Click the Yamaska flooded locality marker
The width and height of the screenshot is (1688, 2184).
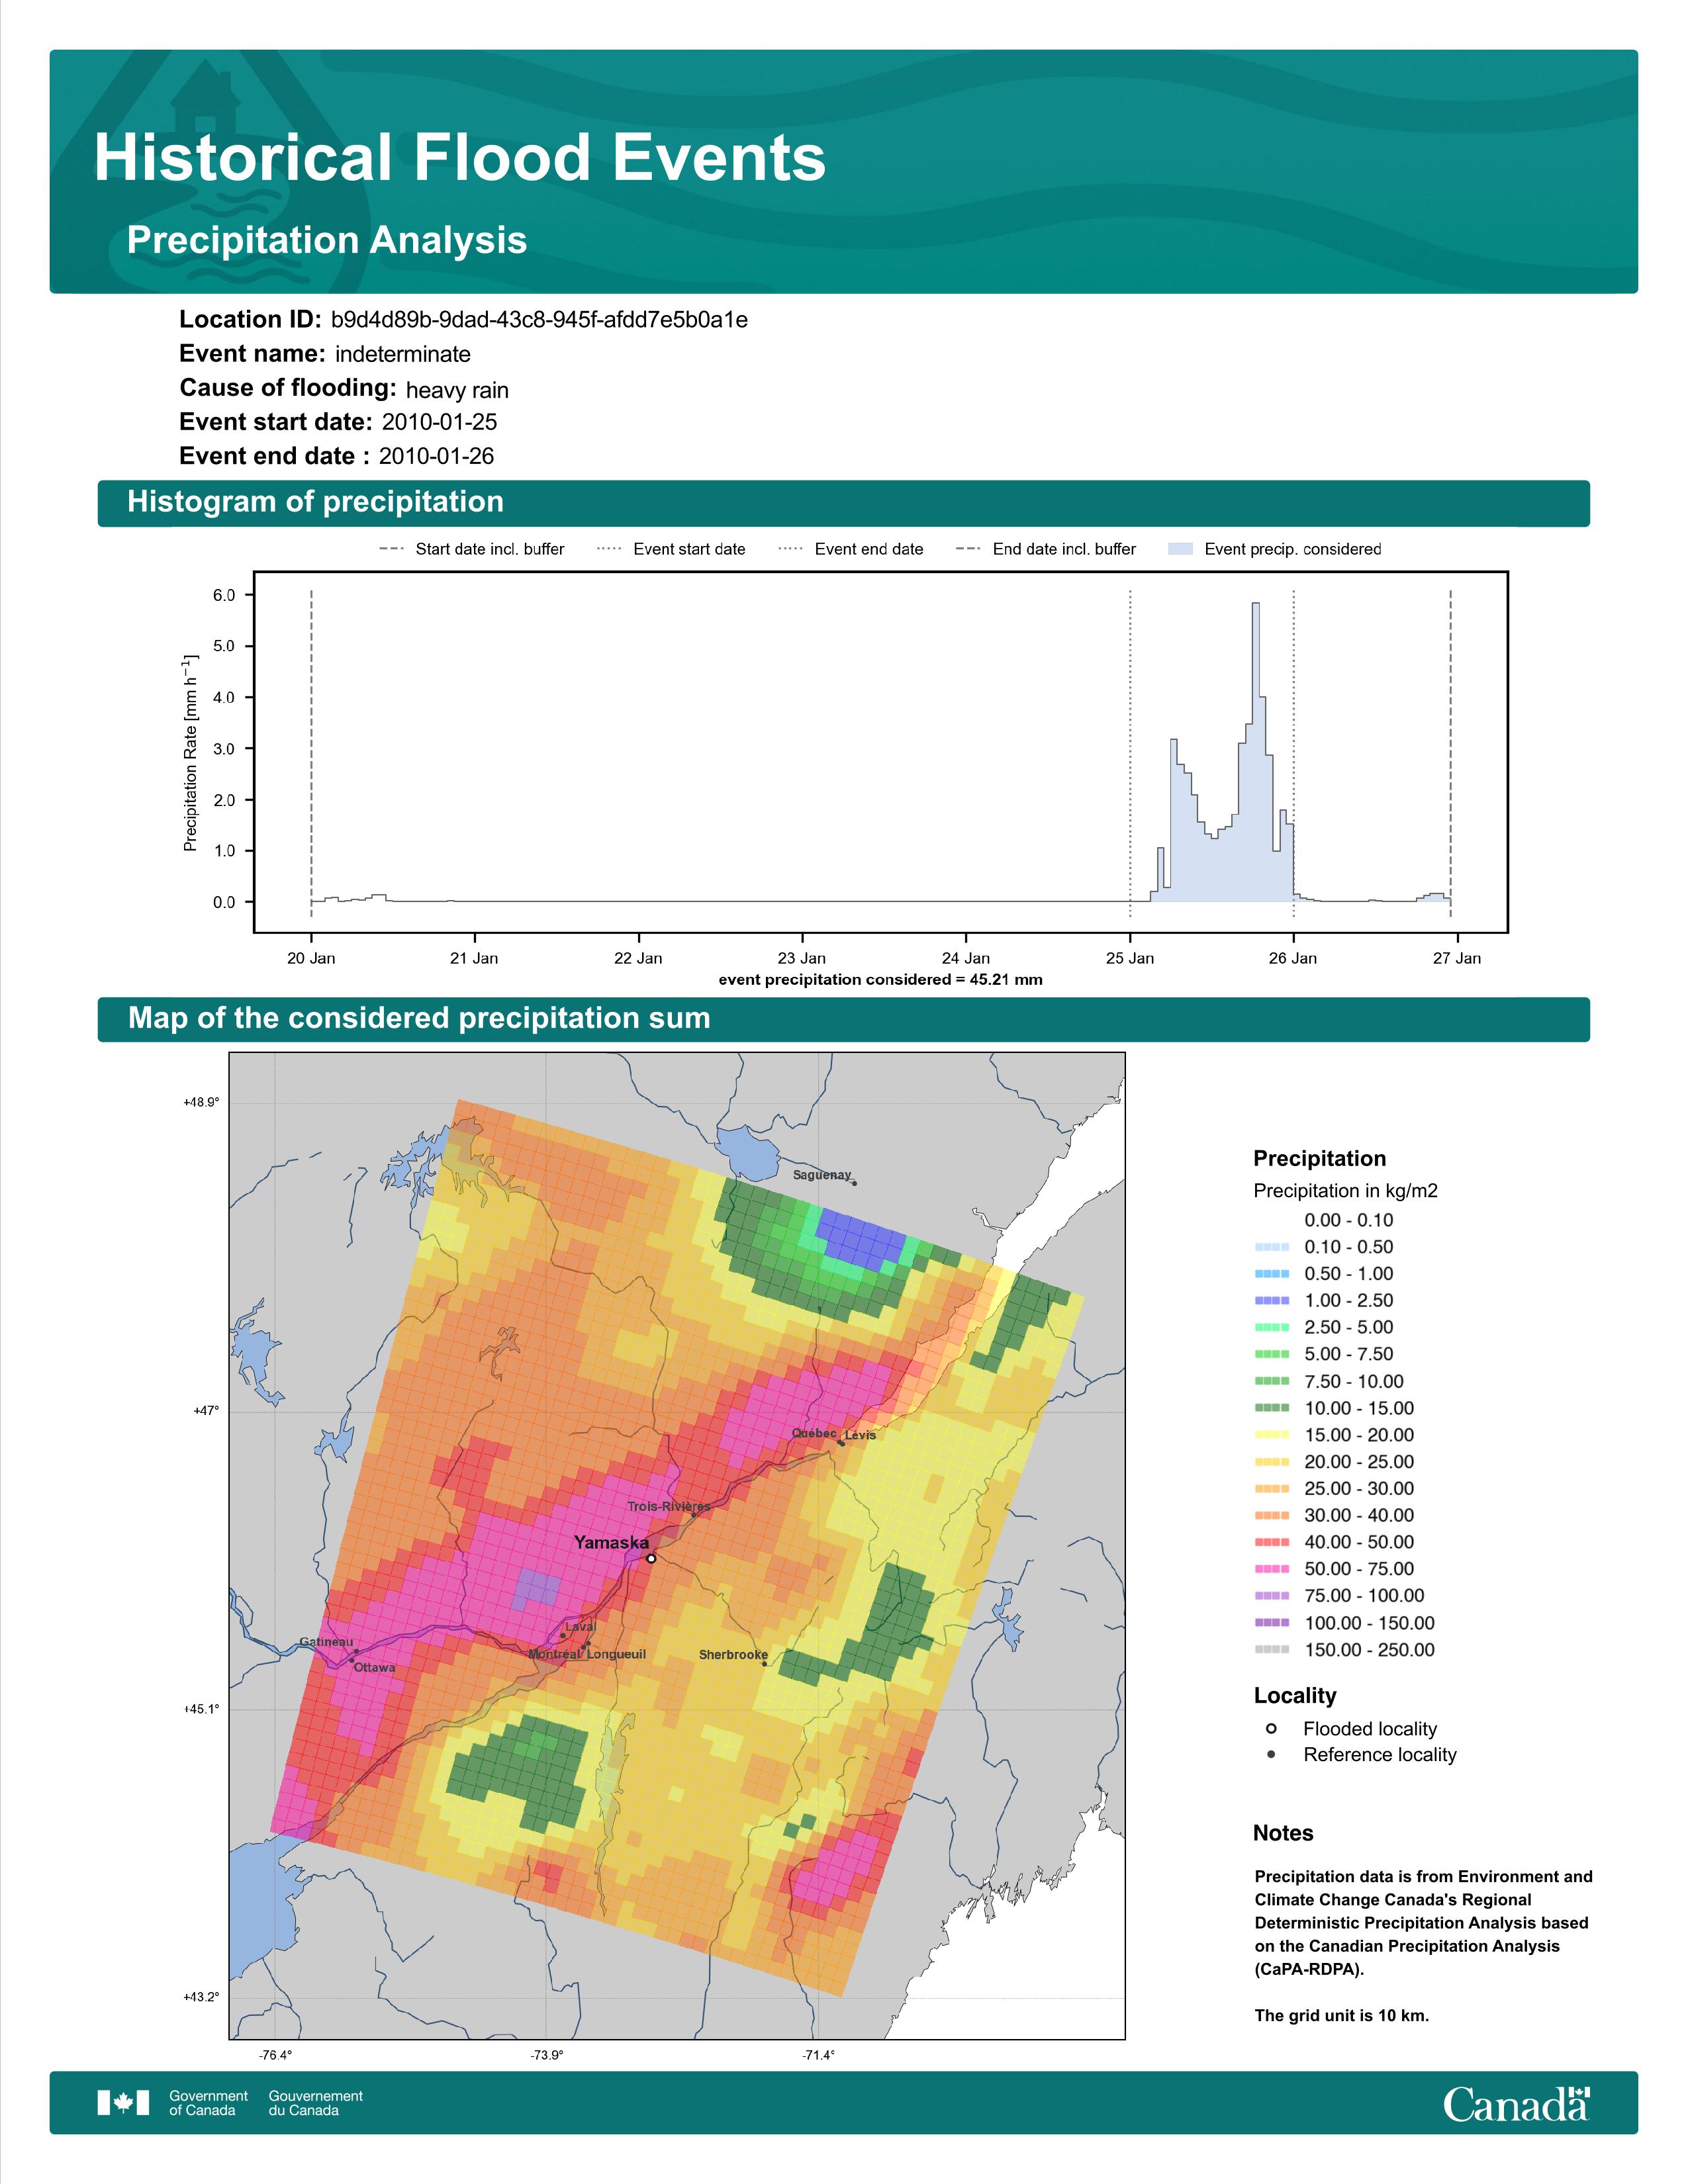coord(651,1558)
